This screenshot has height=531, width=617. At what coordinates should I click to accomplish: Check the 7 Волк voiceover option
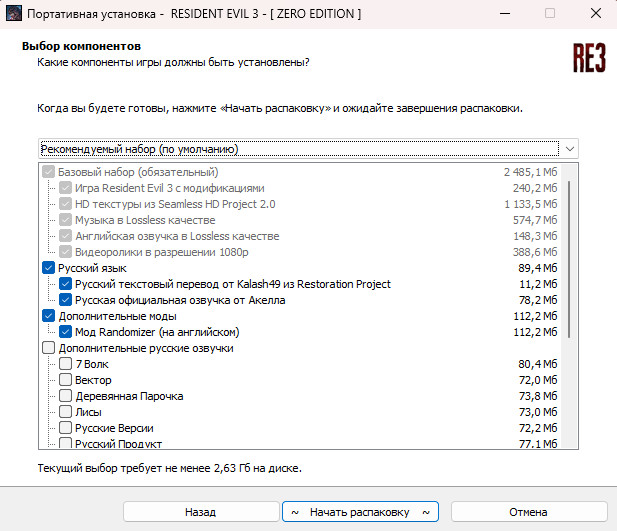tap(66, 364)
